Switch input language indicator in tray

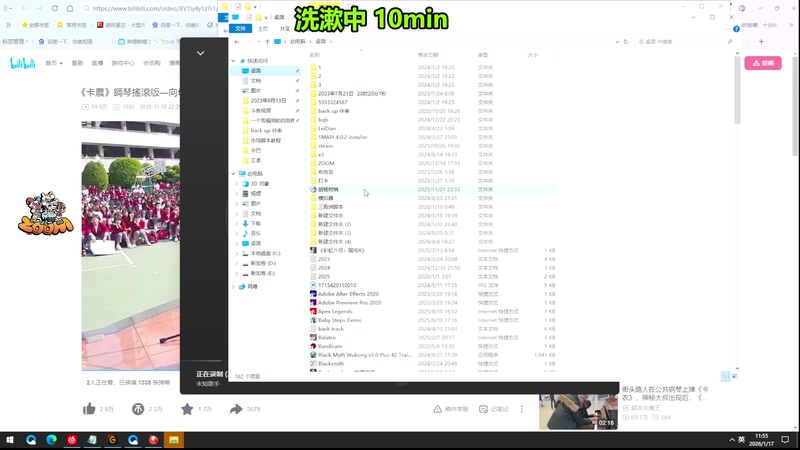742,440
